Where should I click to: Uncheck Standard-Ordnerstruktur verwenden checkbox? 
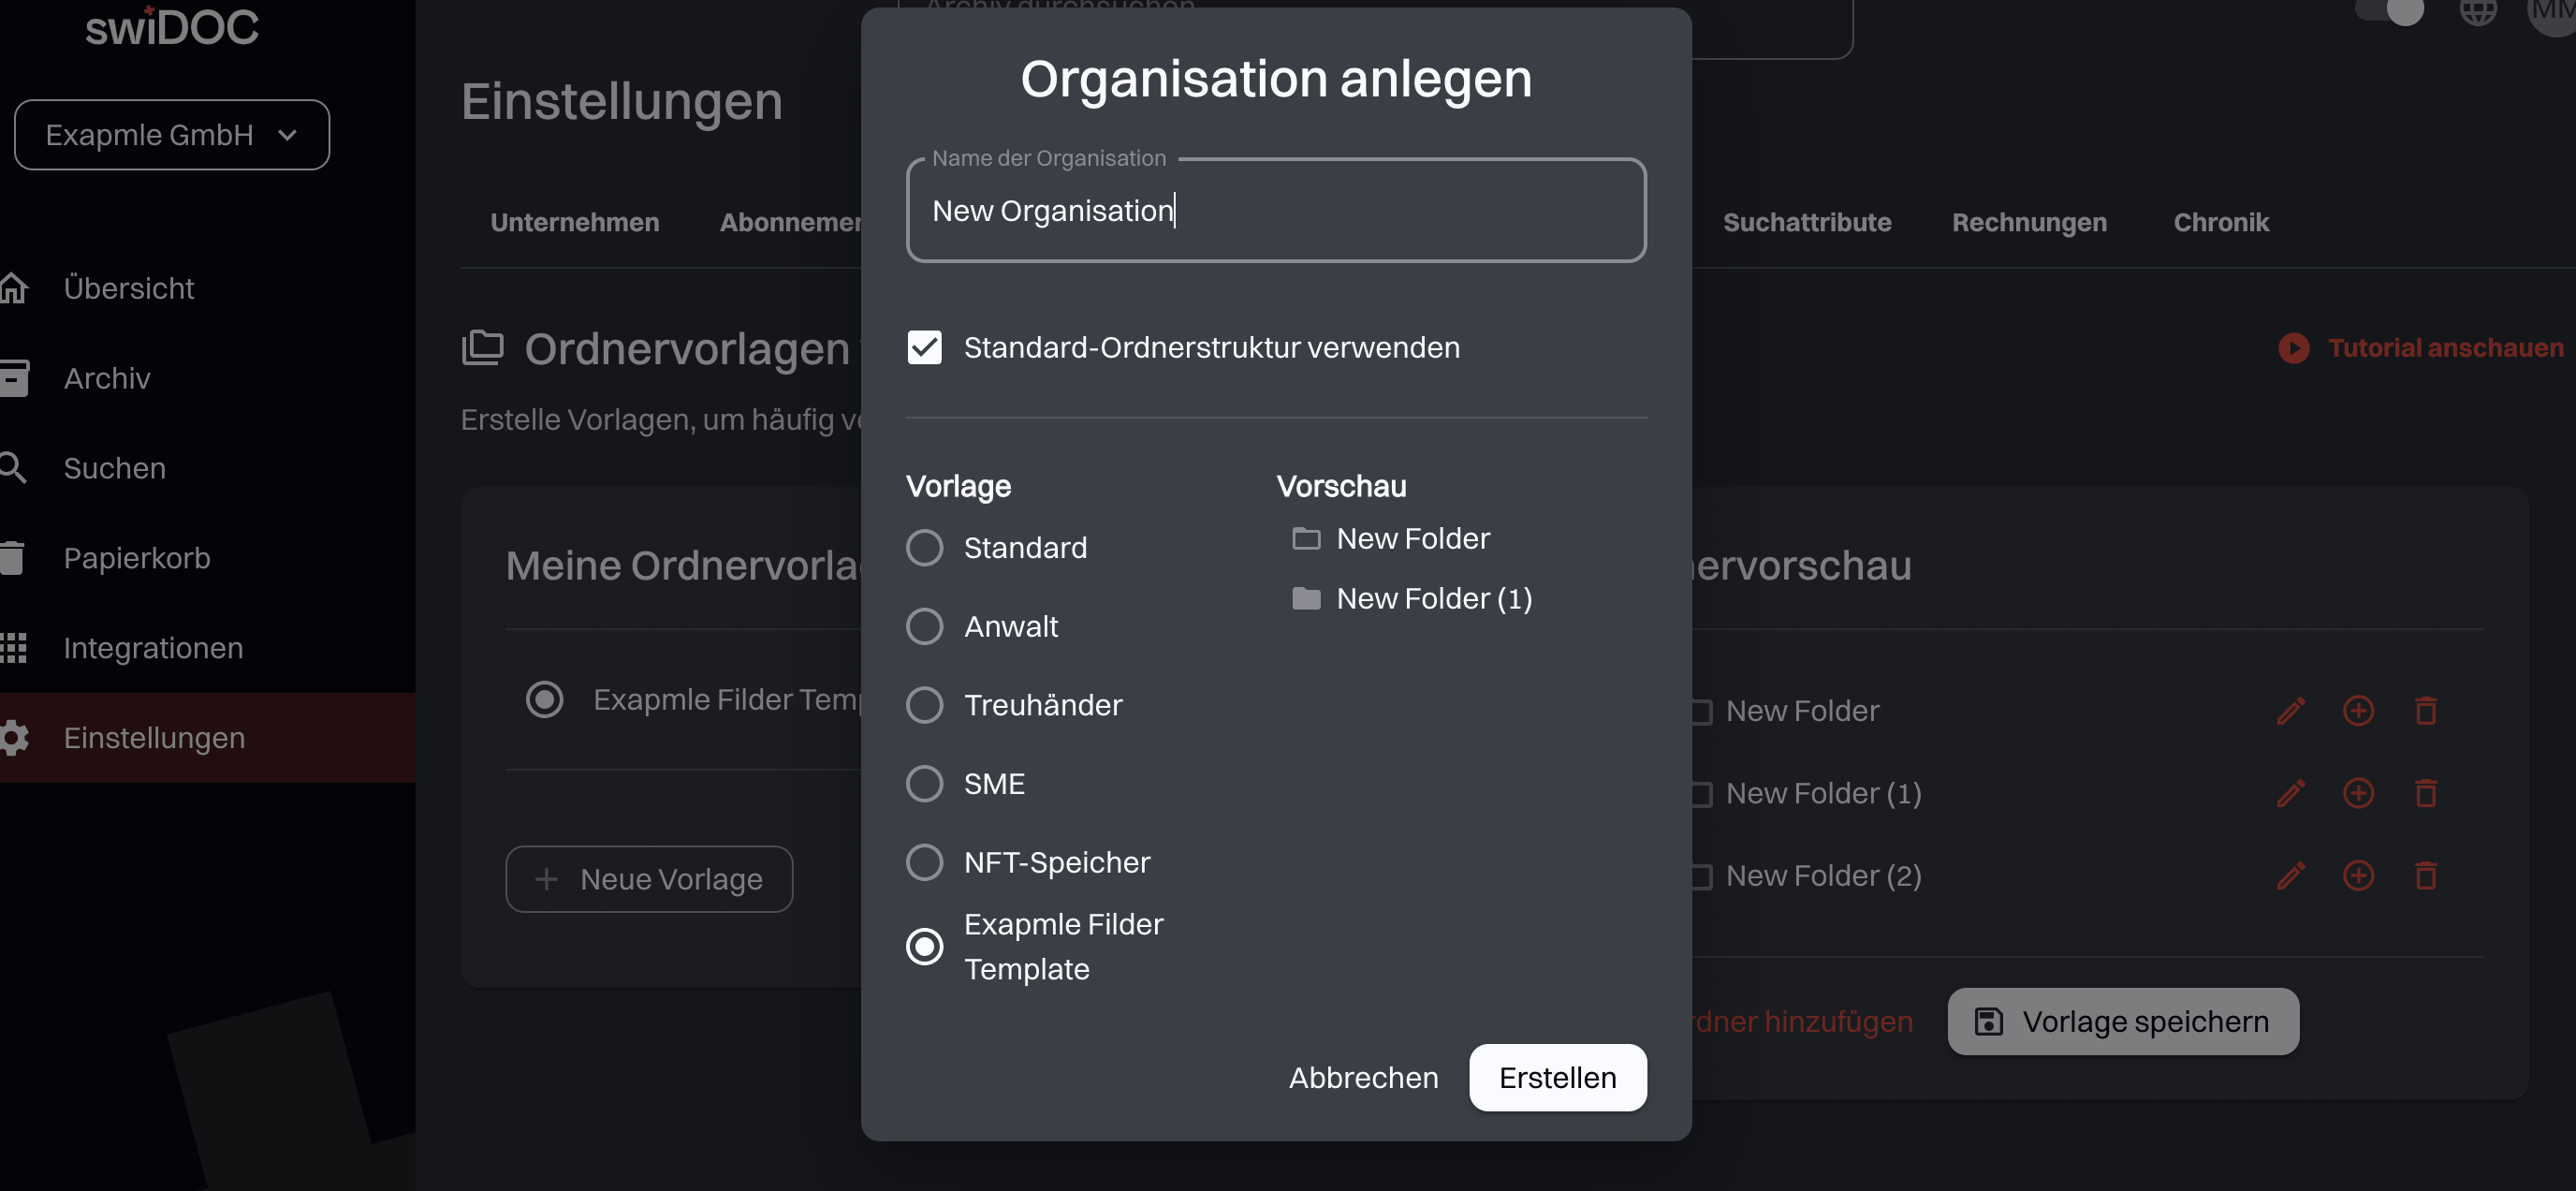click(x=924, y=347)
